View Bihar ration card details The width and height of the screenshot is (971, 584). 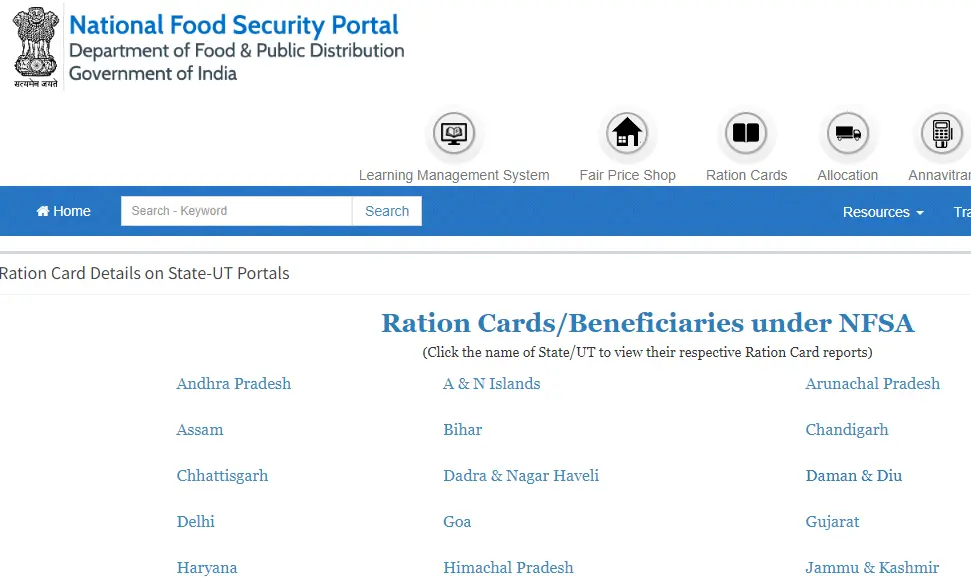click(462, 430)
